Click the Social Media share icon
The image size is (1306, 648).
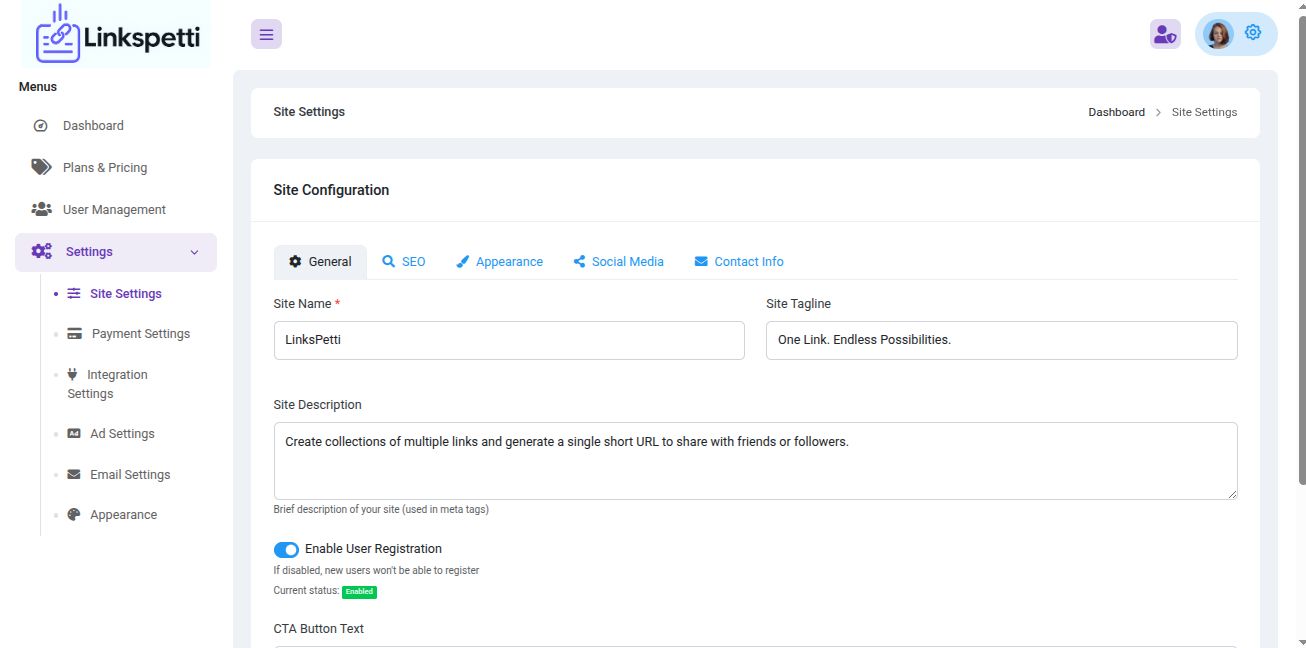coord(579,262)
